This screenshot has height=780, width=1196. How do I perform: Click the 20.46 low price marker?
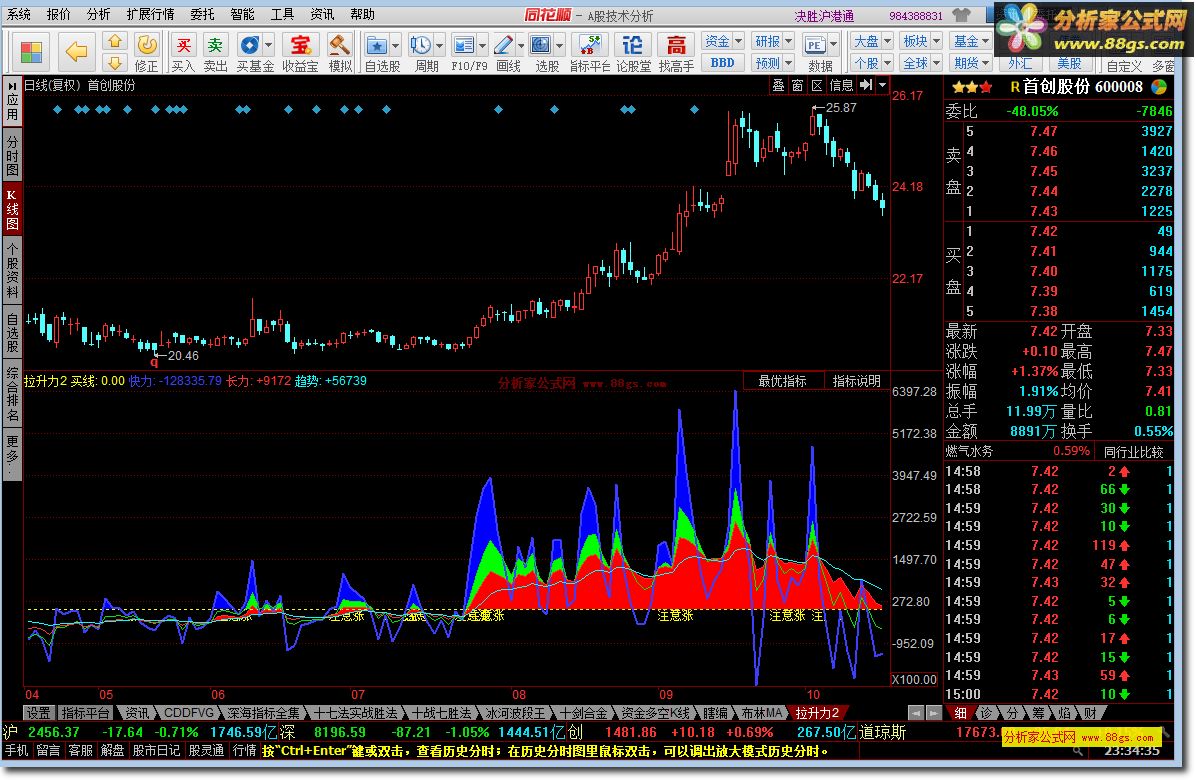click(183, 356)
